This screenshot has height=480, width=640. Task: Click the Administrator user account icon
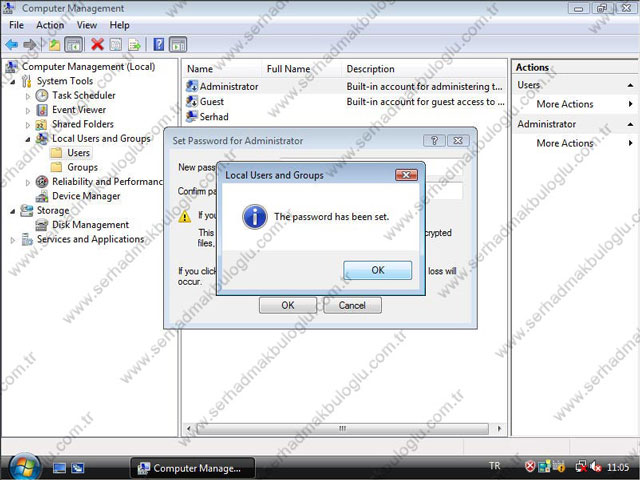pyautogui.click(x=191, y=87)
